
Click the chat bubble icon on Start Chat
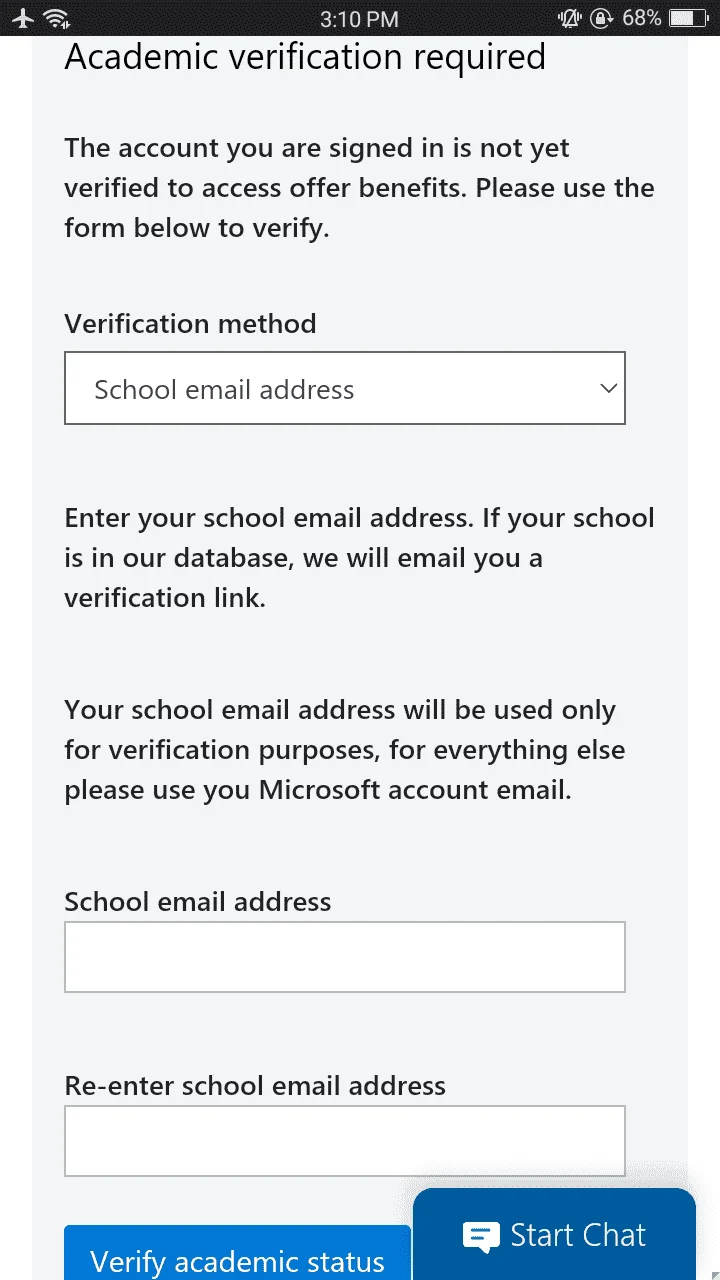(x=481, y=1236)
